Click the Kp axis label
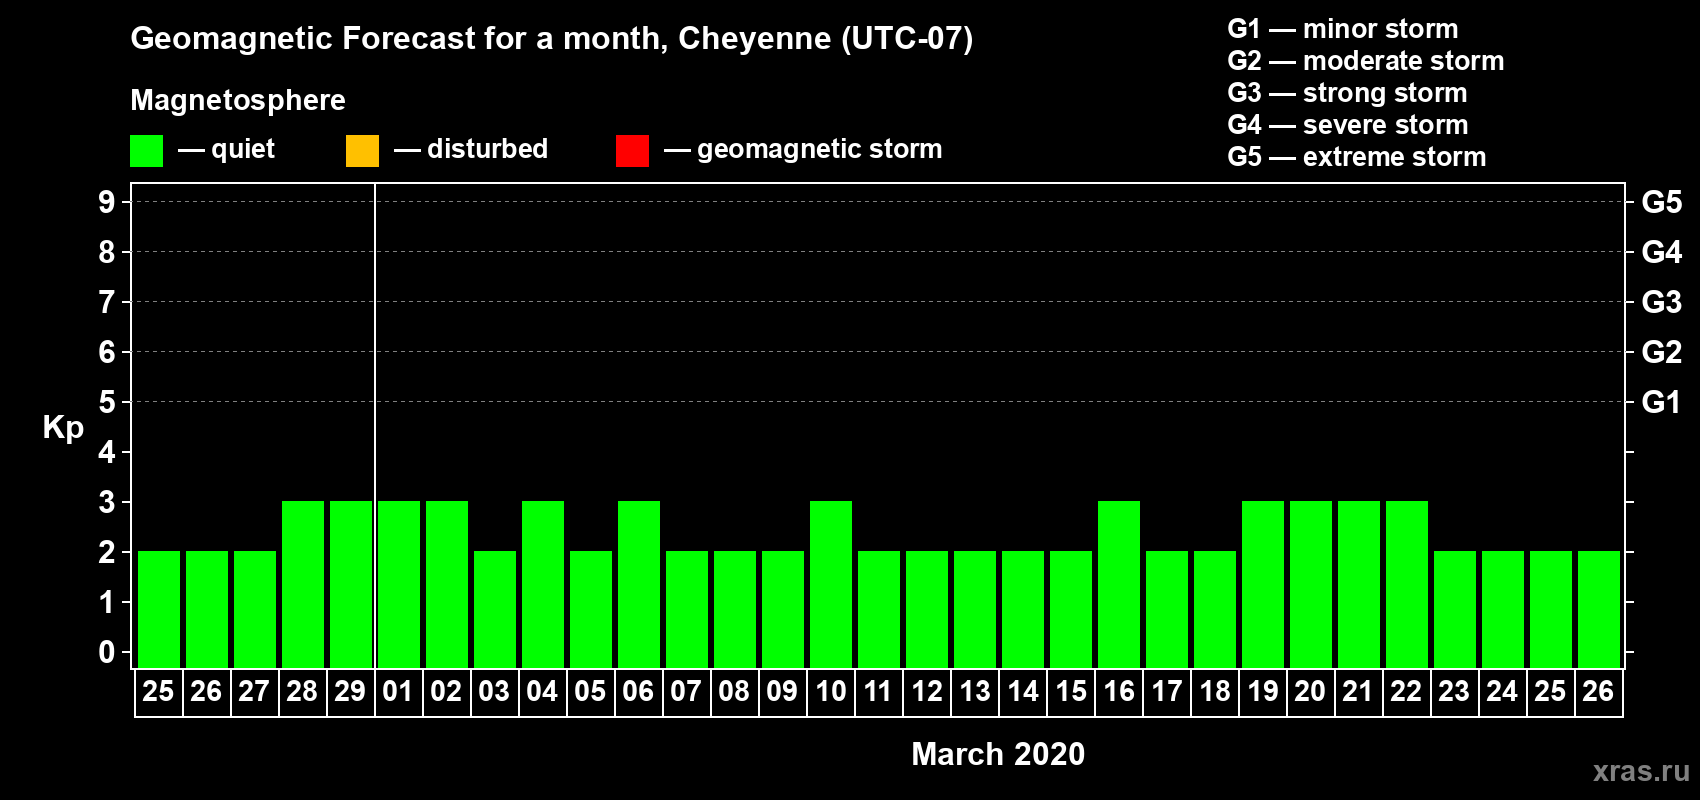 (x=63, y=428)
